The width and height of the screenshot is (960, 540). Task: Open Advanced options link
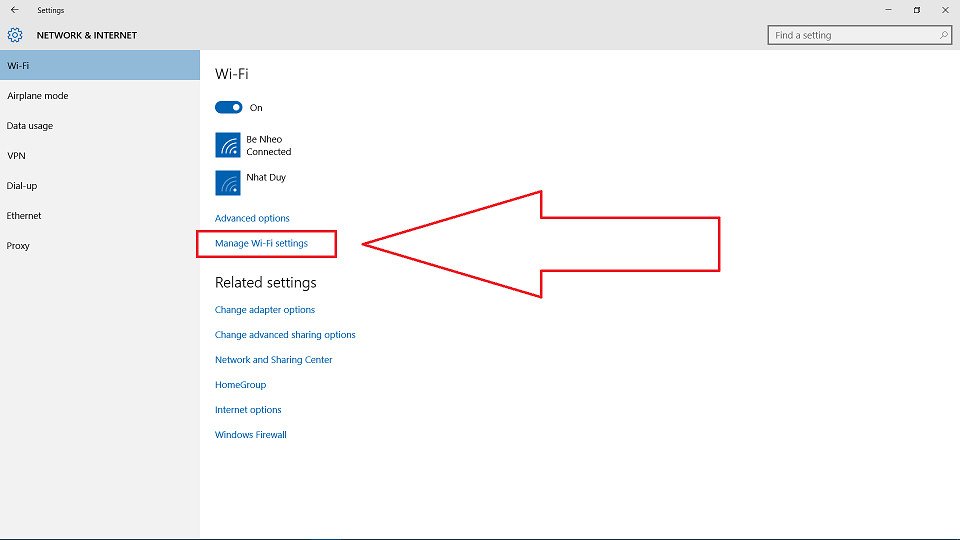[x=252, y=218]
